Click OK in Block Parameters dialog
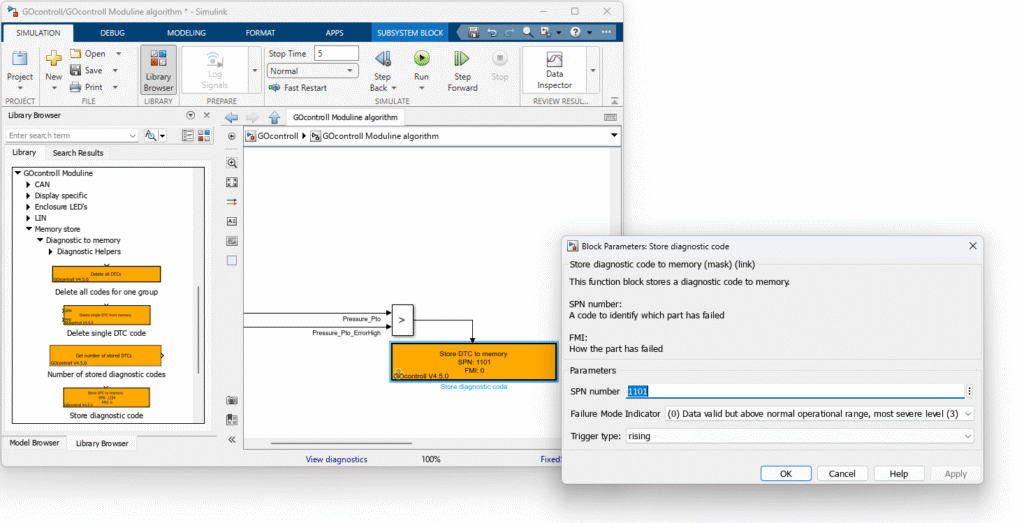 click(785, 473)
